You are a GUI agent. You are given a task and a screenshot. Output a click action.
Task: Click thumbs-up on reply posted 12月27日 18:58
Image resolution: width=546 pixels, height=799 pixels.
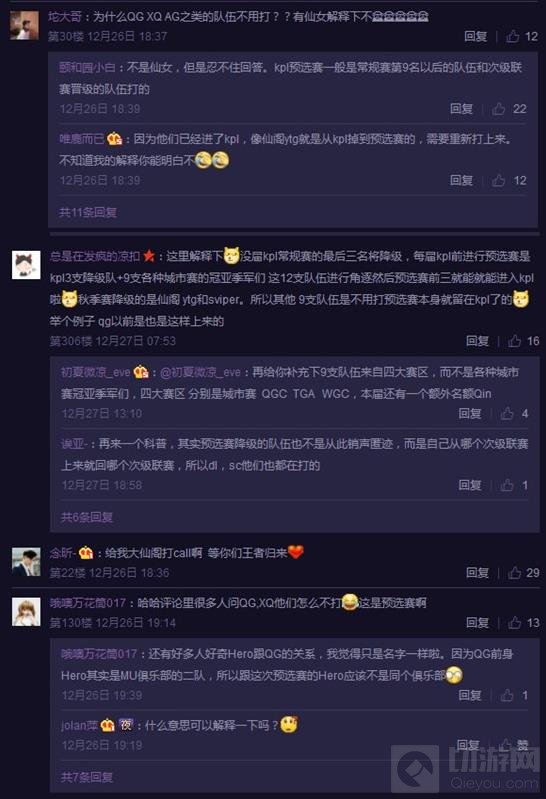pos(507,485)
